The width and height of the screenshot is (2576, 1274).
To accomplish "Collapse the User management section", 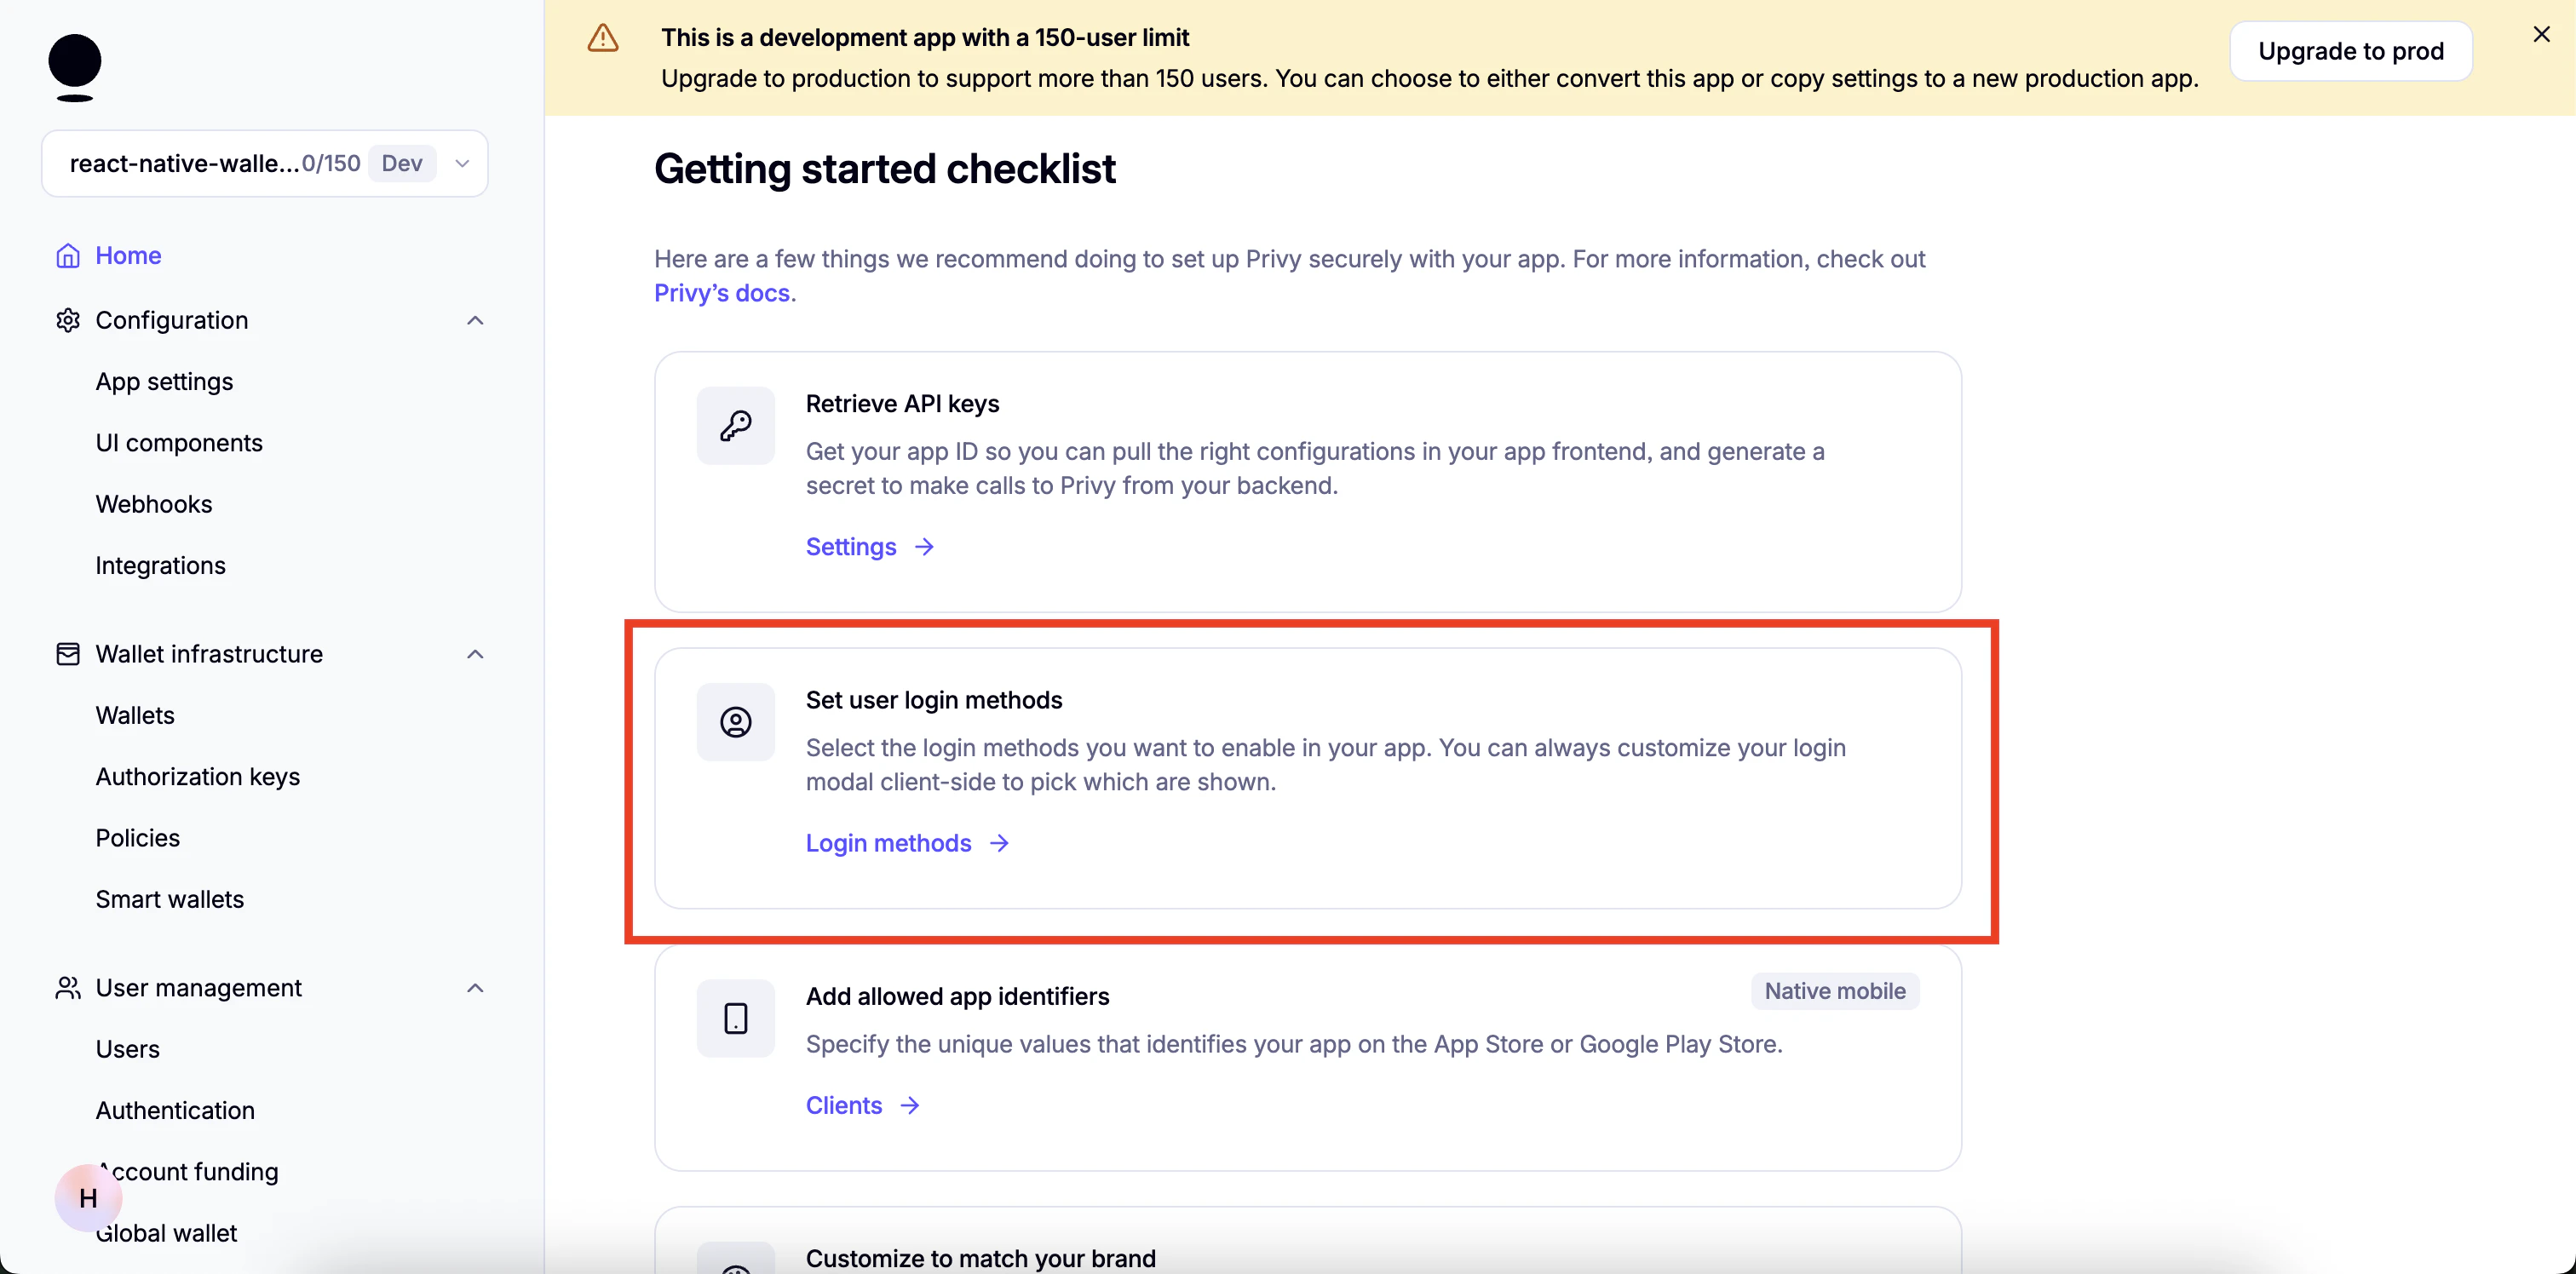I will [475, 988].
